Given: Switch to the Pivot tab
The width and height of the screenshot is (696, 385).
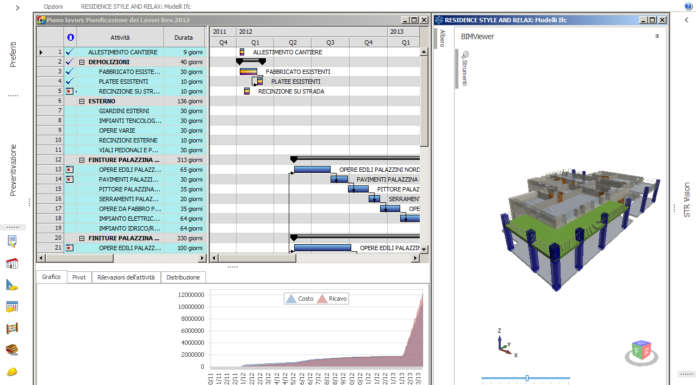Looking at the screenshot, I should pos(79,277).
